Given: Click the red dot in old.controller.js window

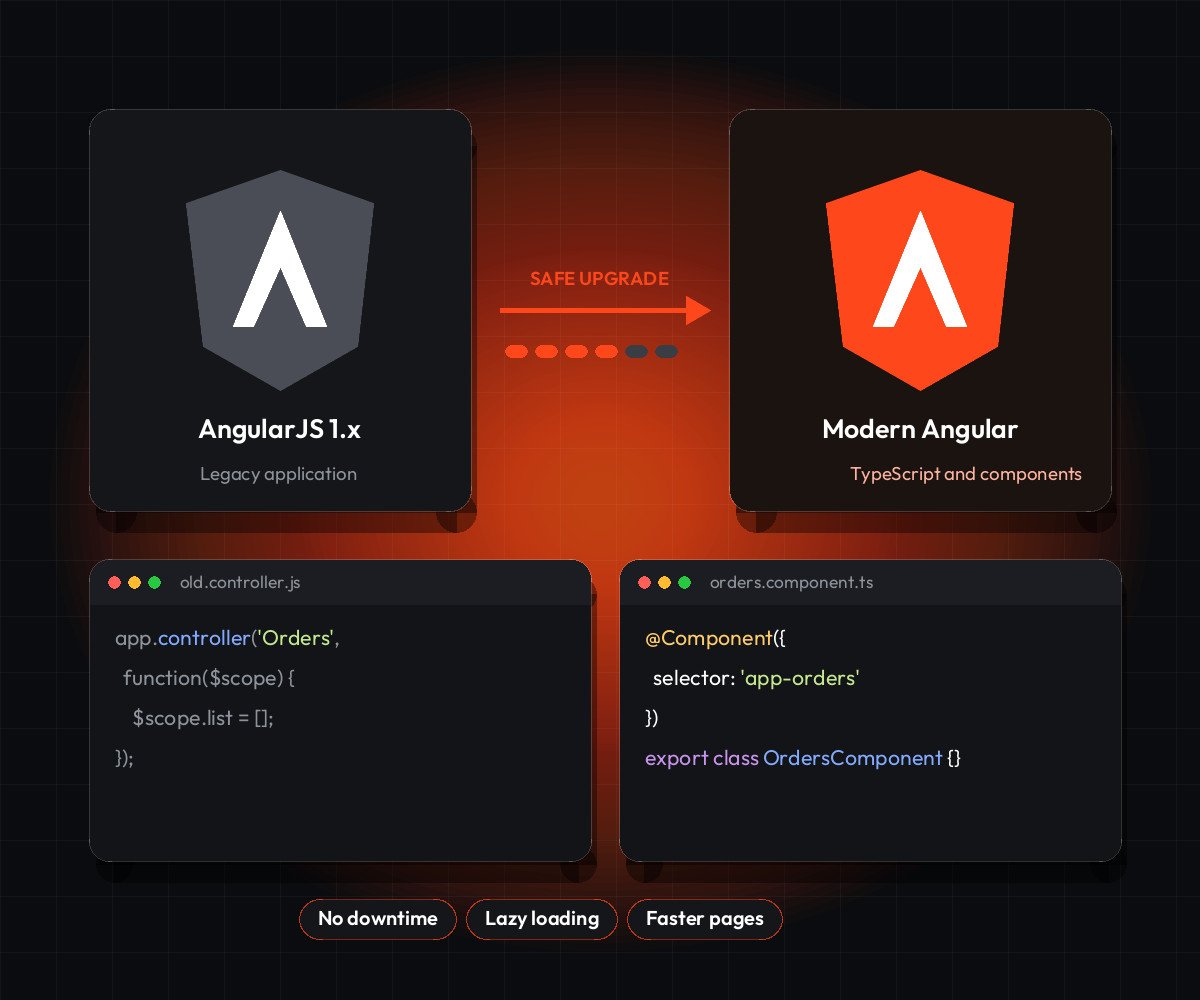Looking at the screenshot, I should click(114, 582).
